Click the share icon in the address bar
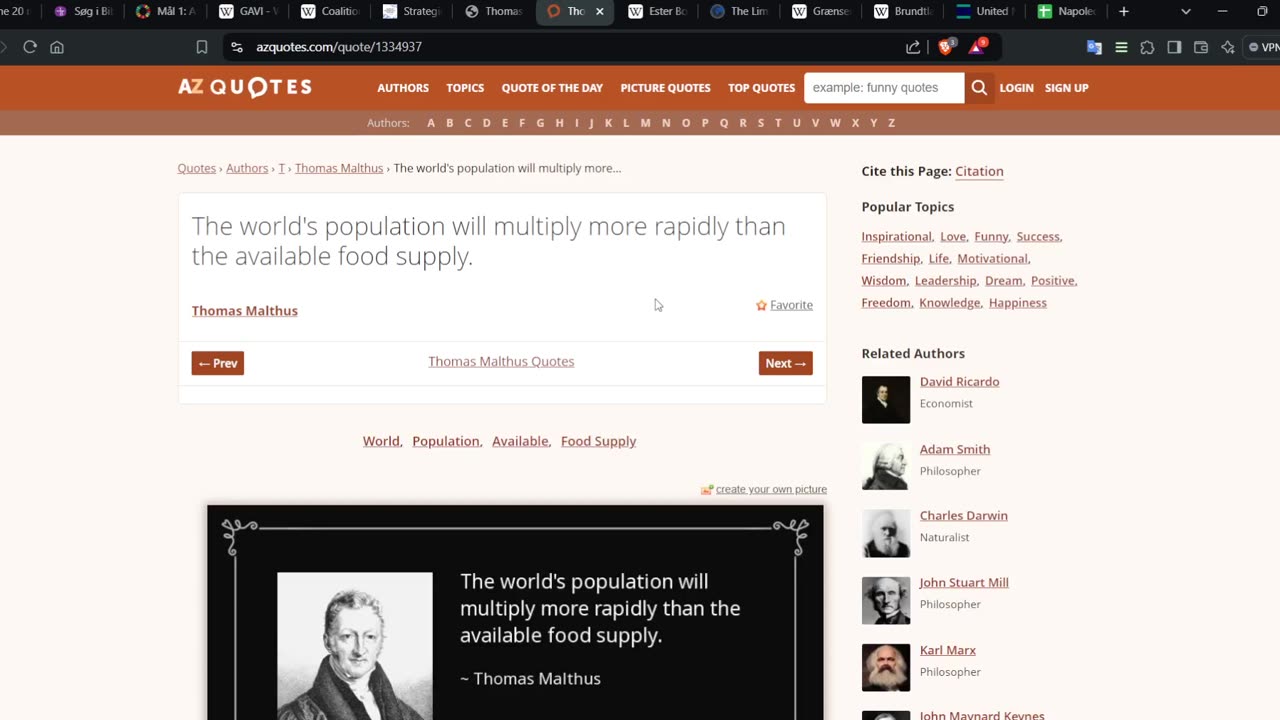 [x=913, y=47]
